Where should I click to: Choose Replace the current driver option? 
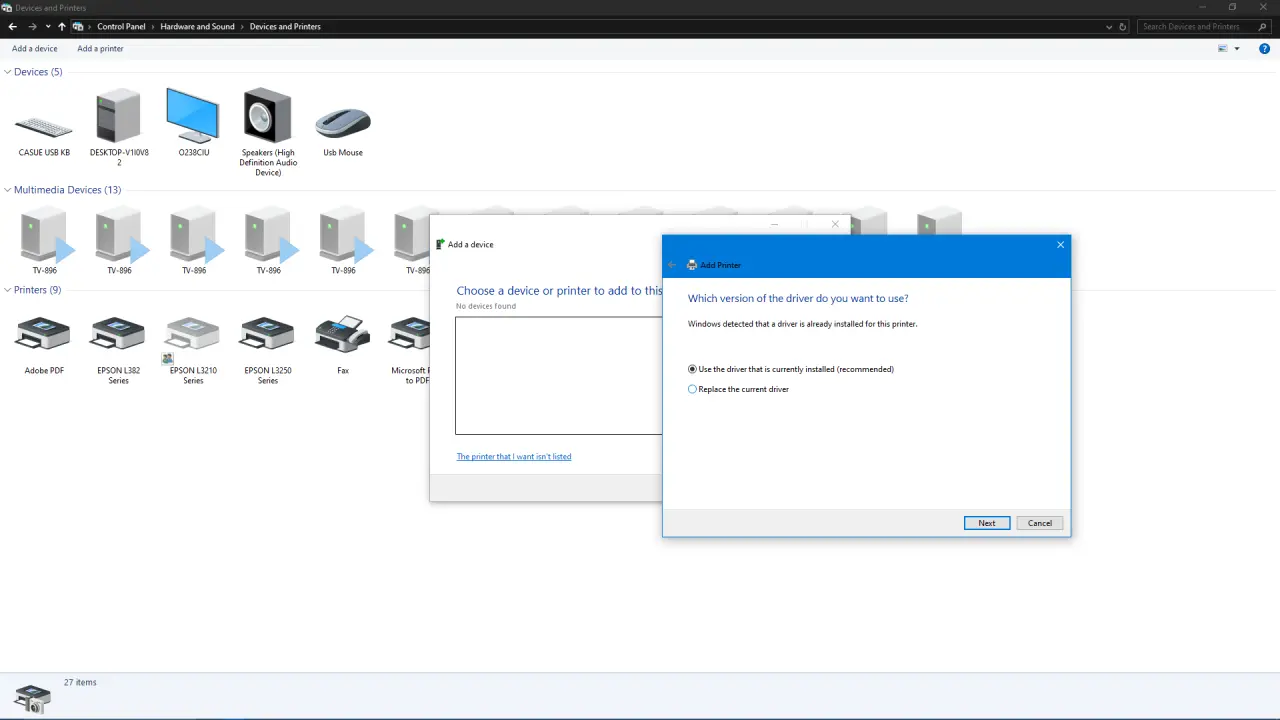pyautogui.click(x=738, y=389)
